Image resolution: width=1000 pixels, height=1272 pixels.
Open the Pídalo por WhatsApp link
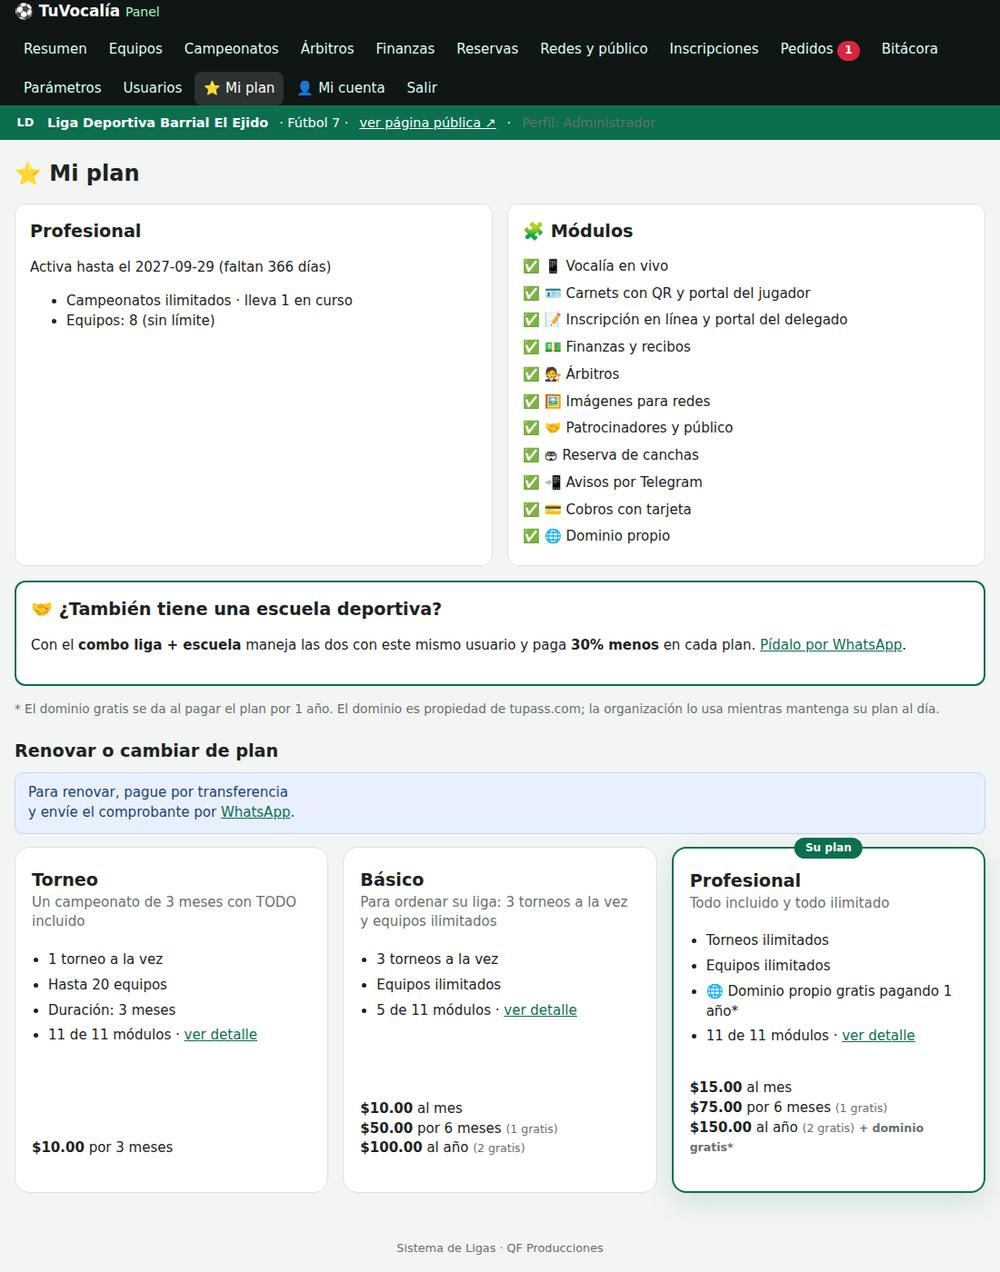[831, 645]
